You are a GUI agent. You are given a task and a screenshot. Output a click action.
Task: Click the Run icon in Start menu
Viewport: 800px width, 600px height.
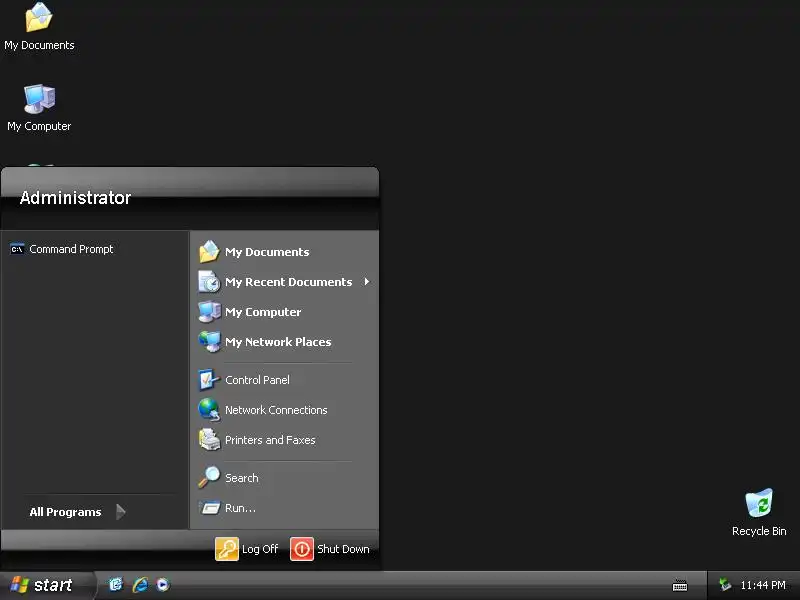[209, 508]
